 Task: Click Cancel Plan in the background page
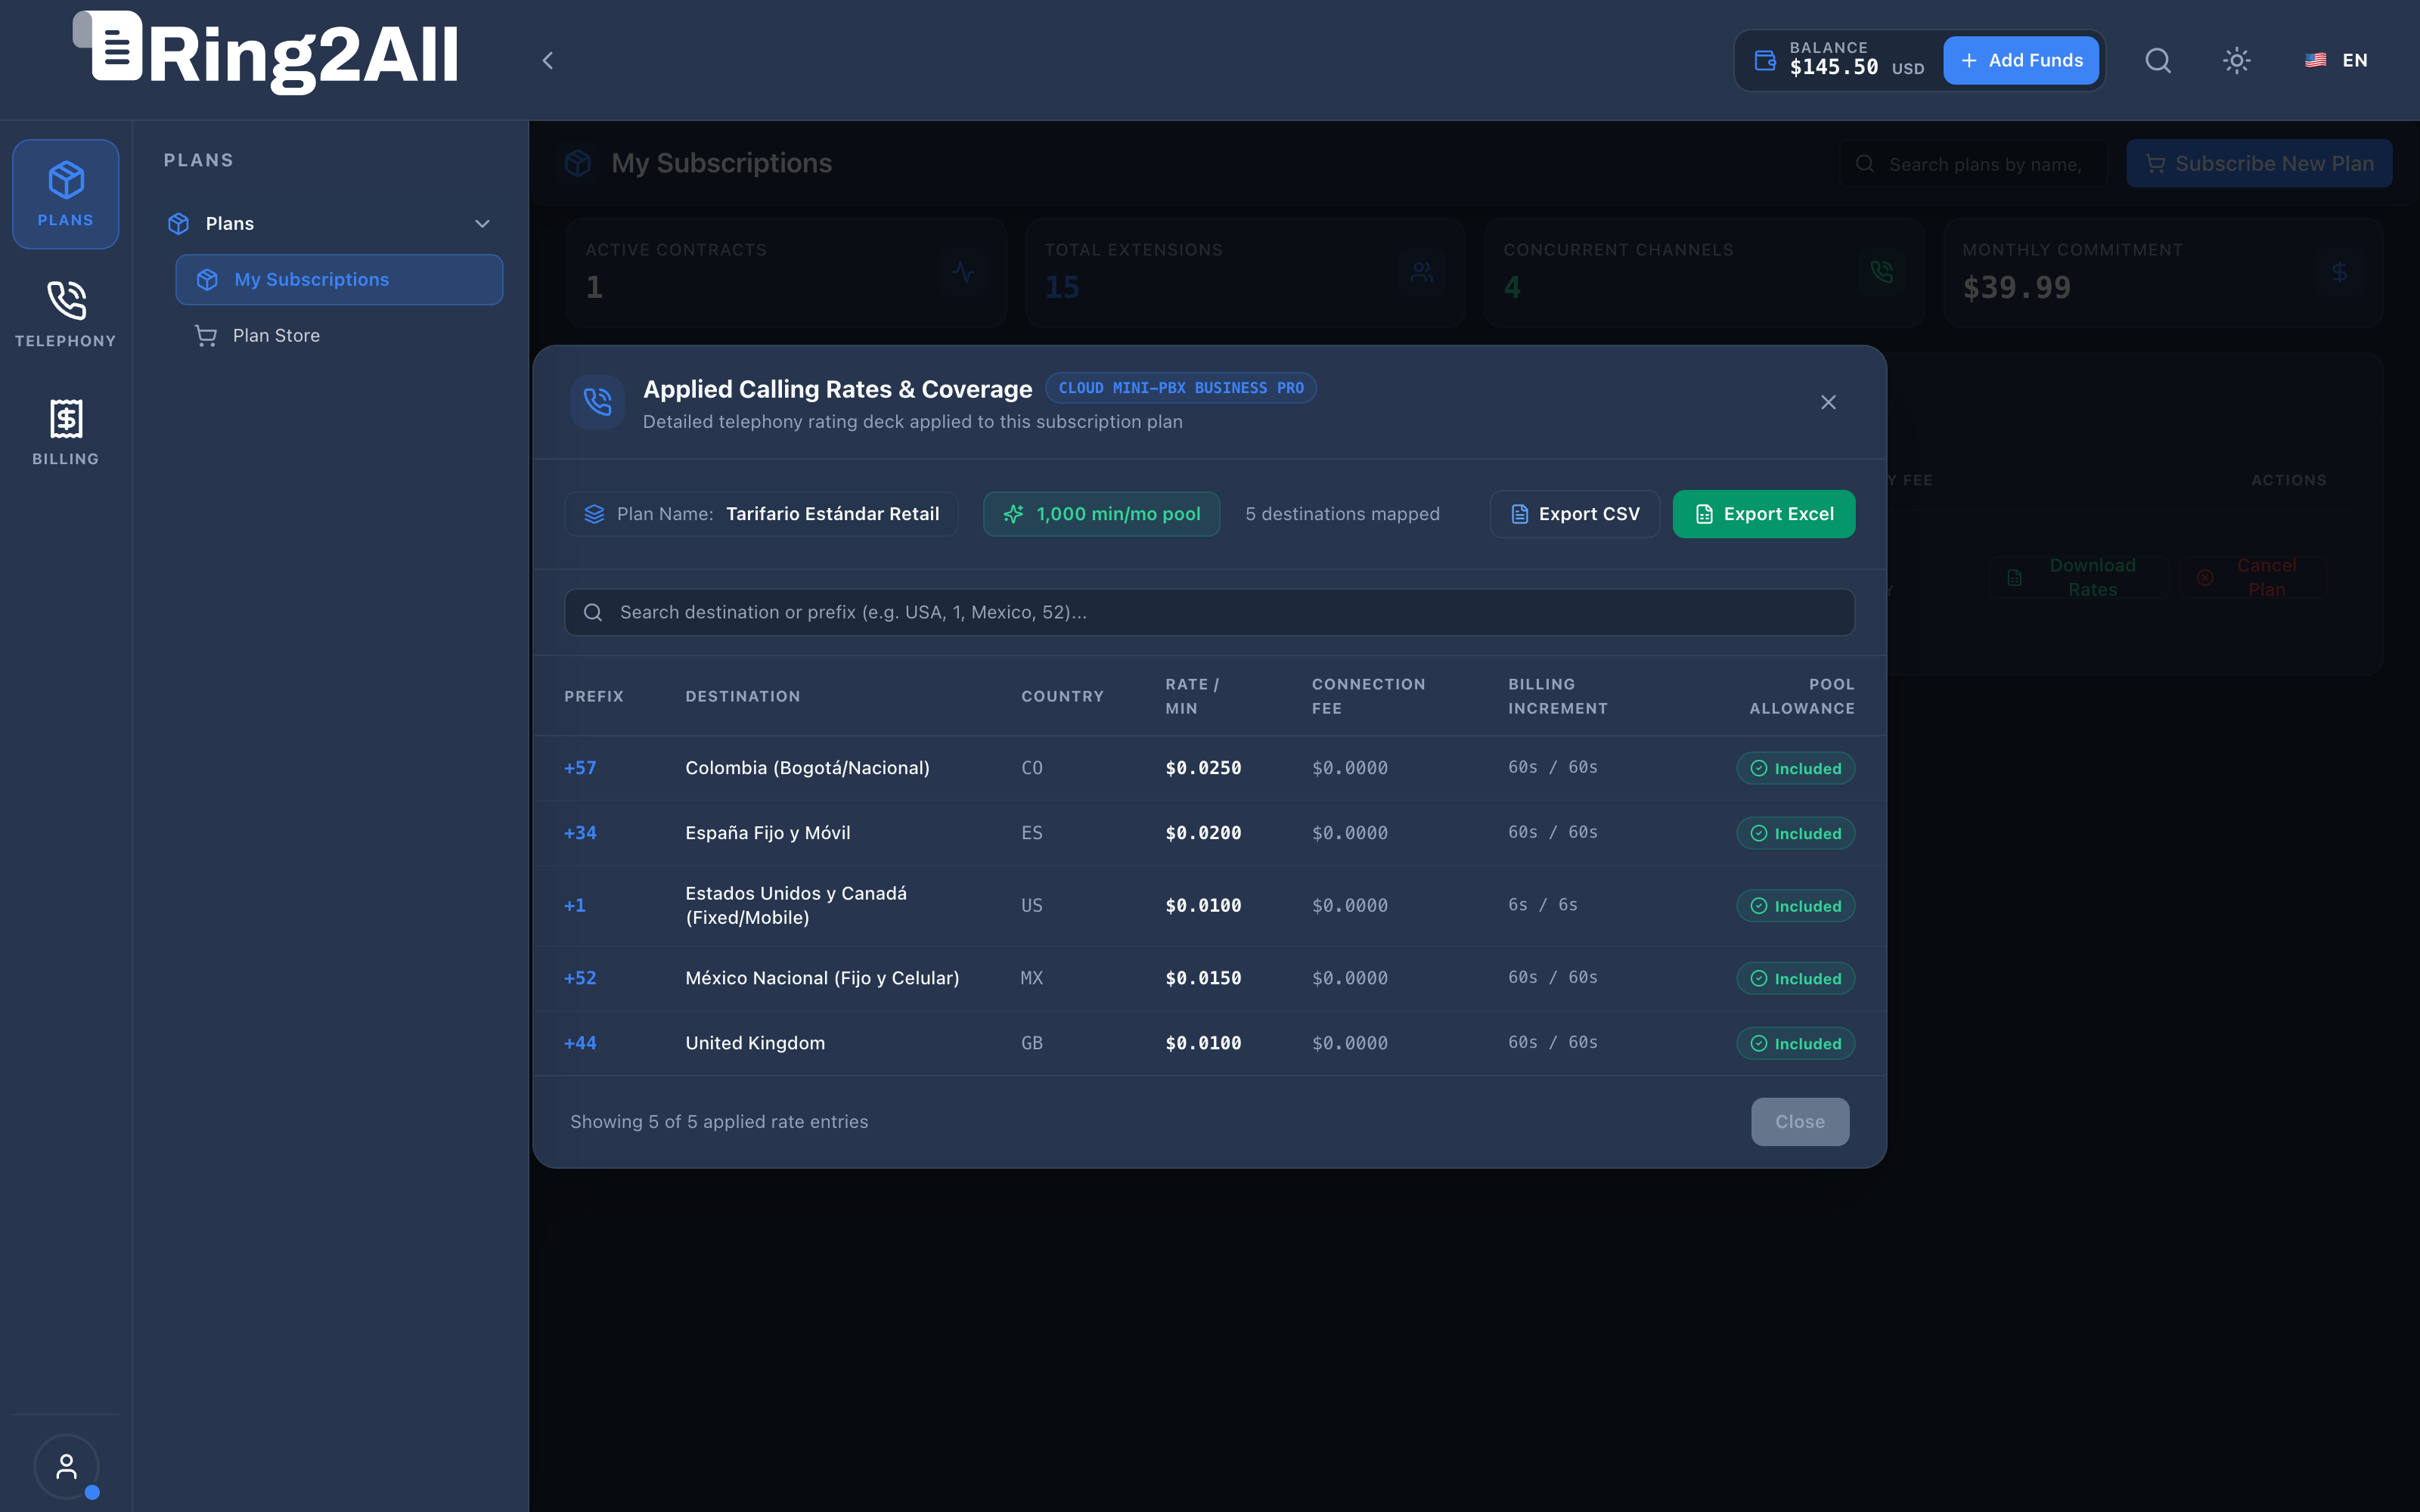tap(2252, 578)
